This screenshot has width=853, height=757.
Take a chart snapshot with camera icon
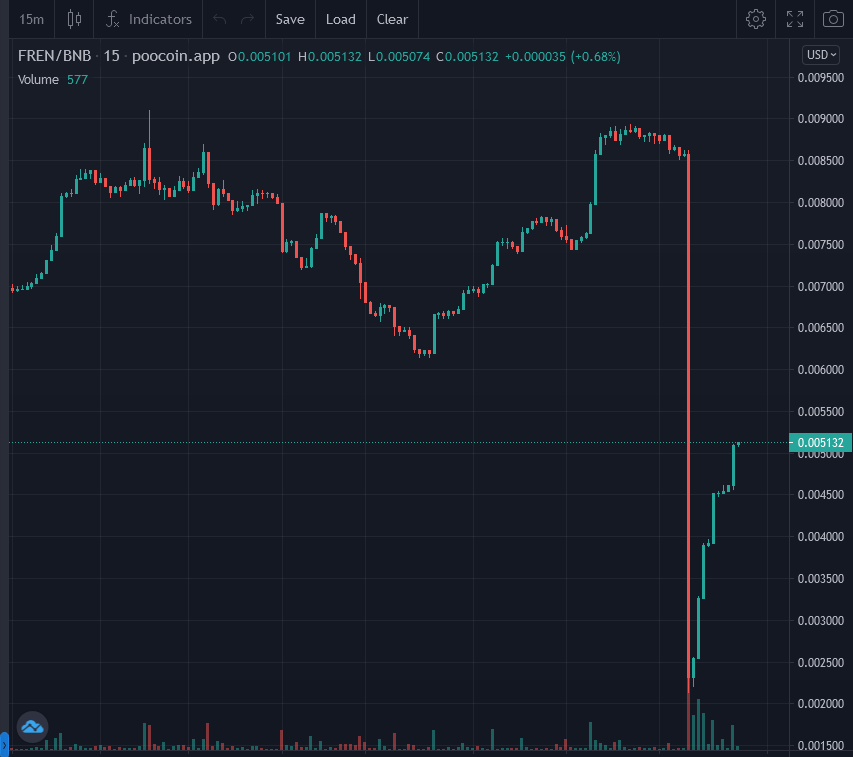tap(833, 20)
